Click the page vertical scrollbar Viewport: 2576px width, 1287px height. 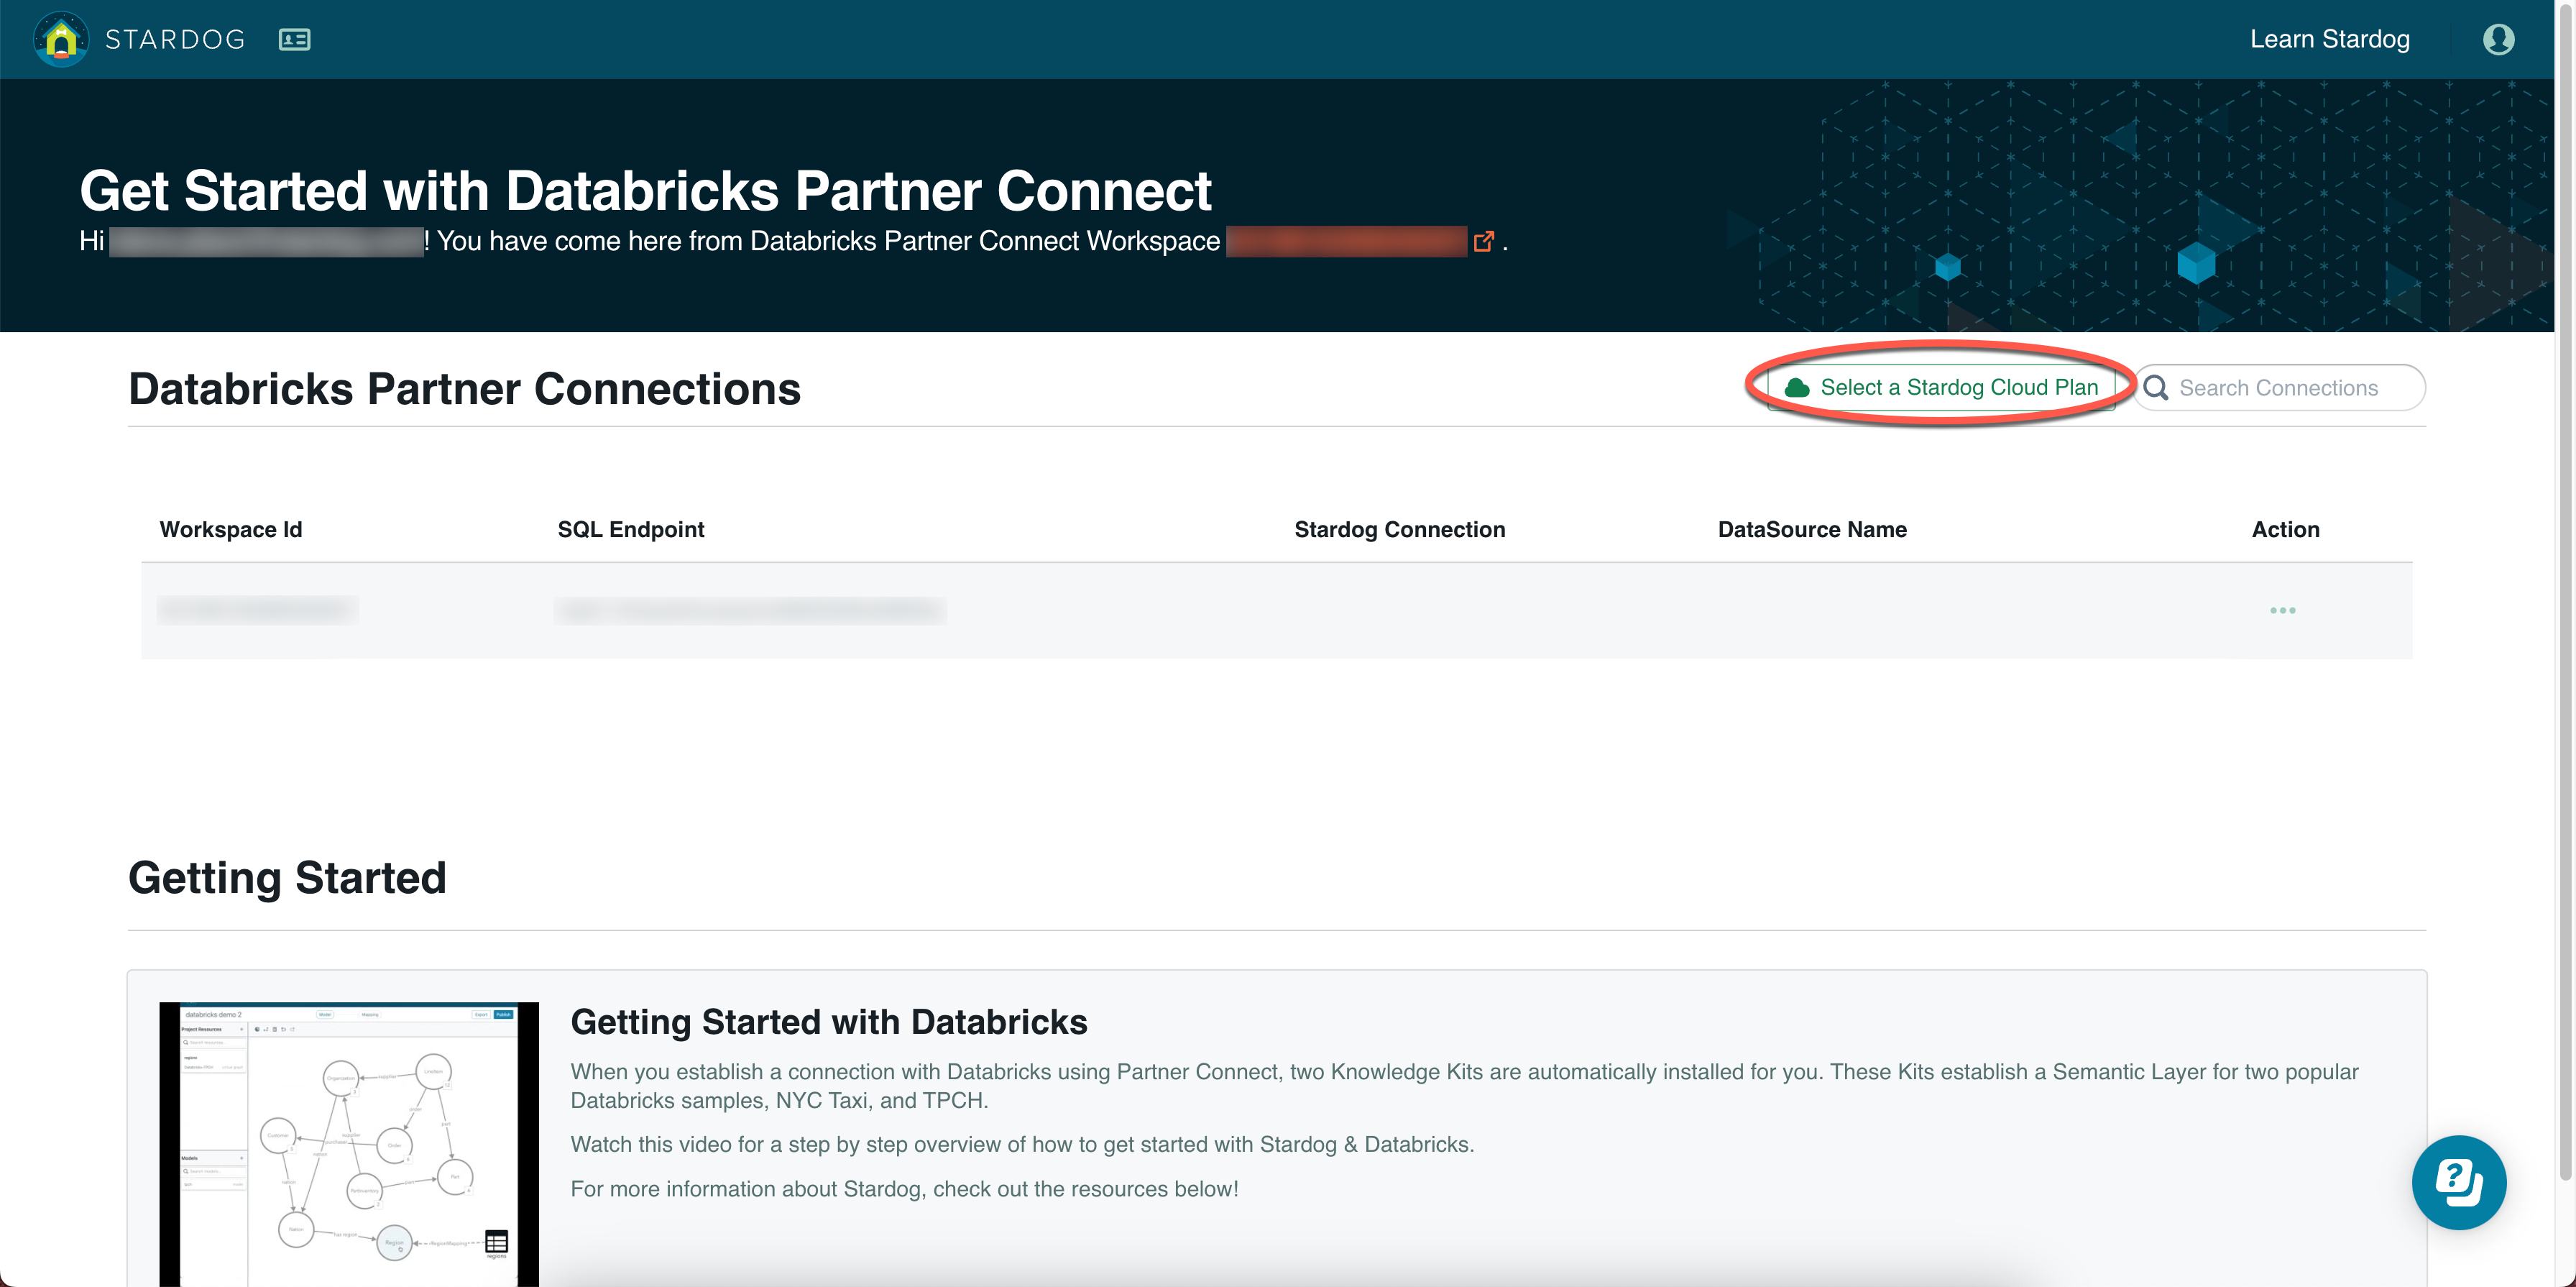2565,600
